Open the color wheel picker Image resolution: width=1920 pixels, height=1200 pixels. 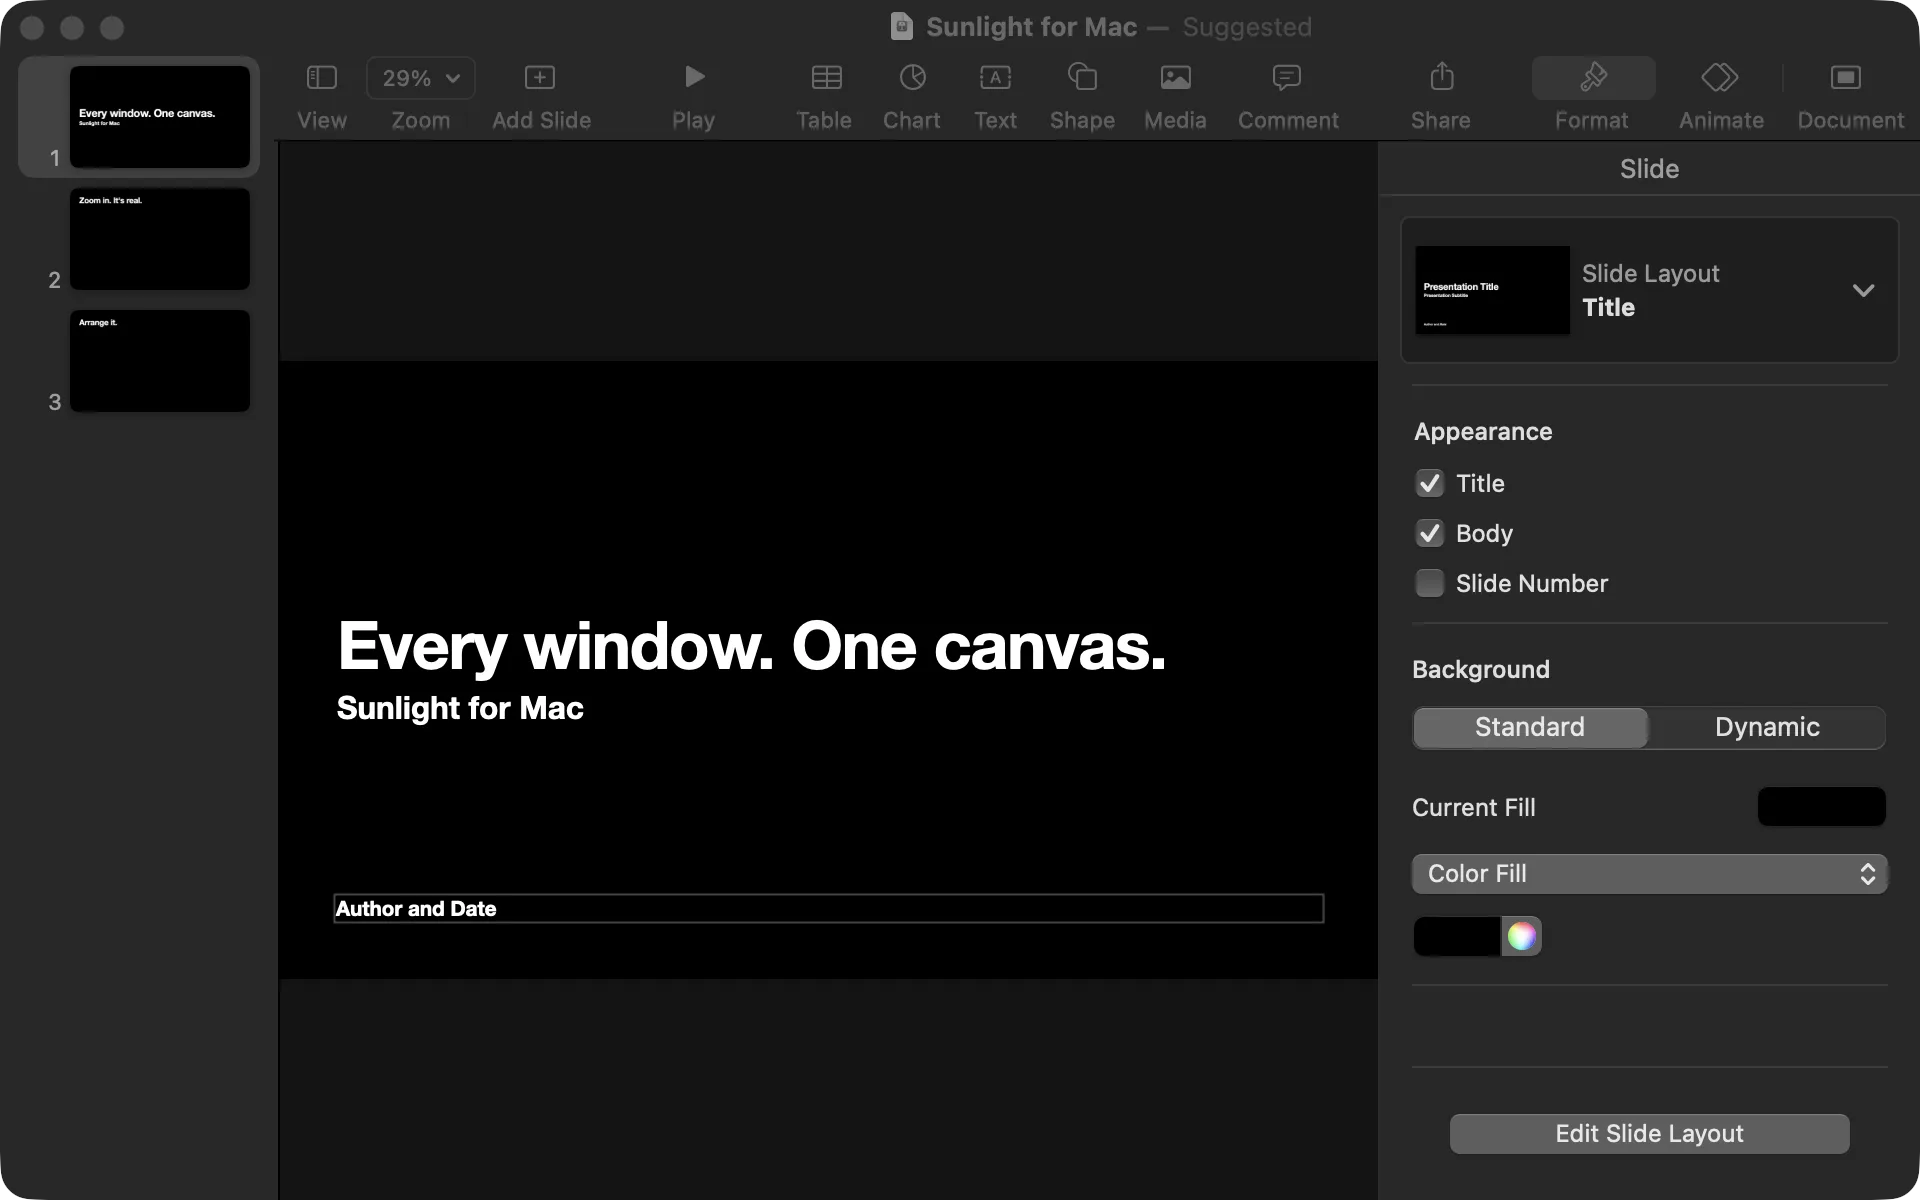(1521, 936)
